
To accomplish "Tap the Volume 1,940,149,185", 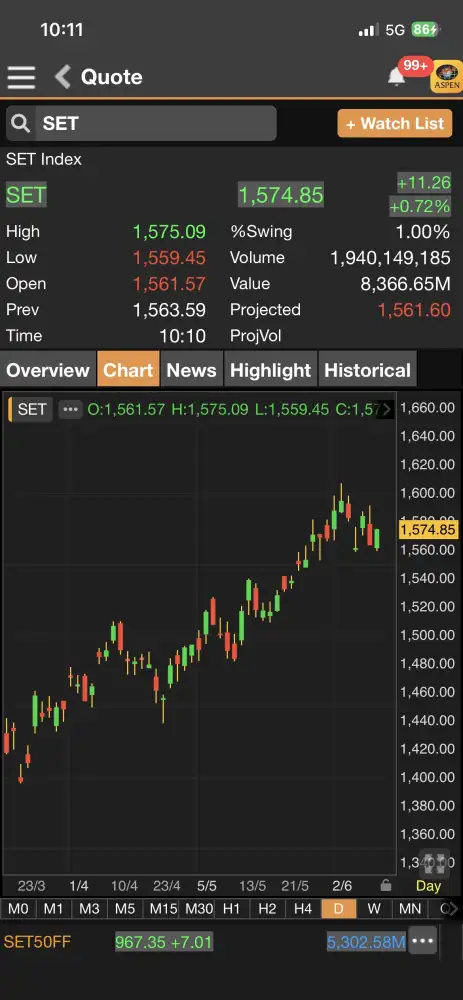I will pos(390,258).
